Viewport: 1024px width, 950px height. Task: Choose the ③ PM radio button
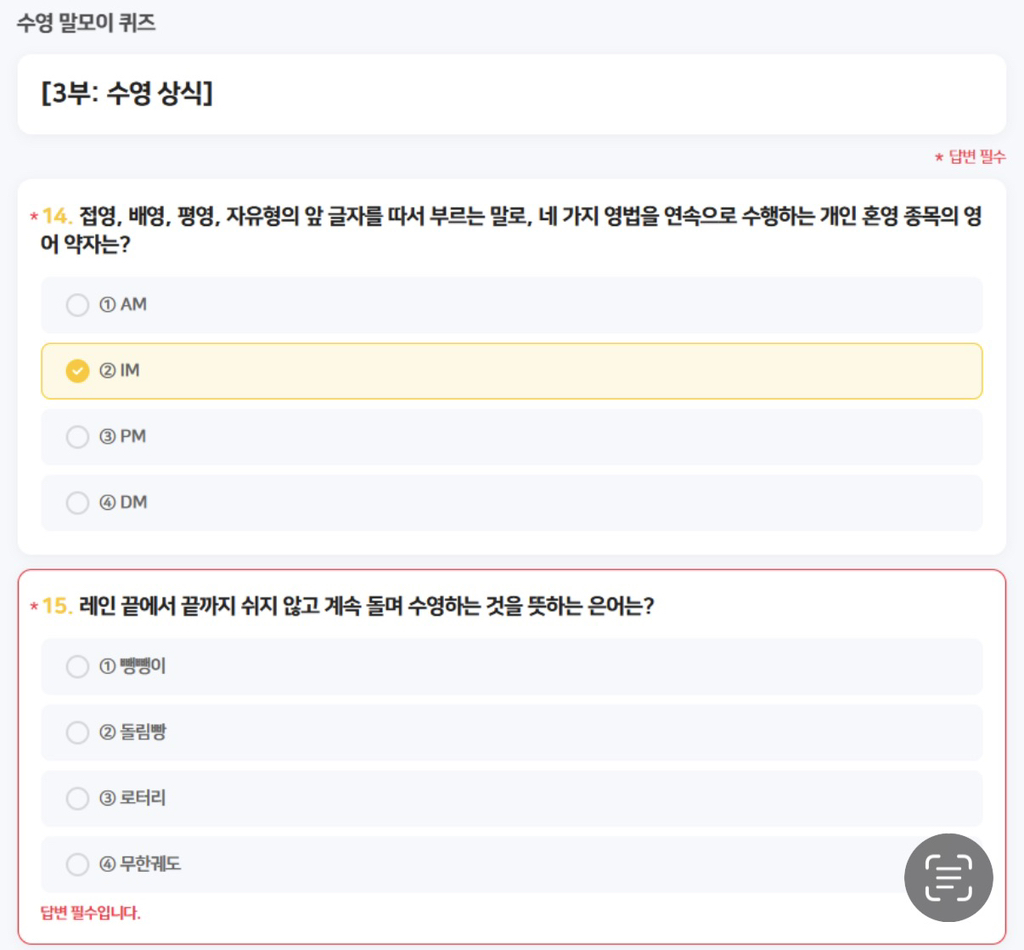coord(77,437)
